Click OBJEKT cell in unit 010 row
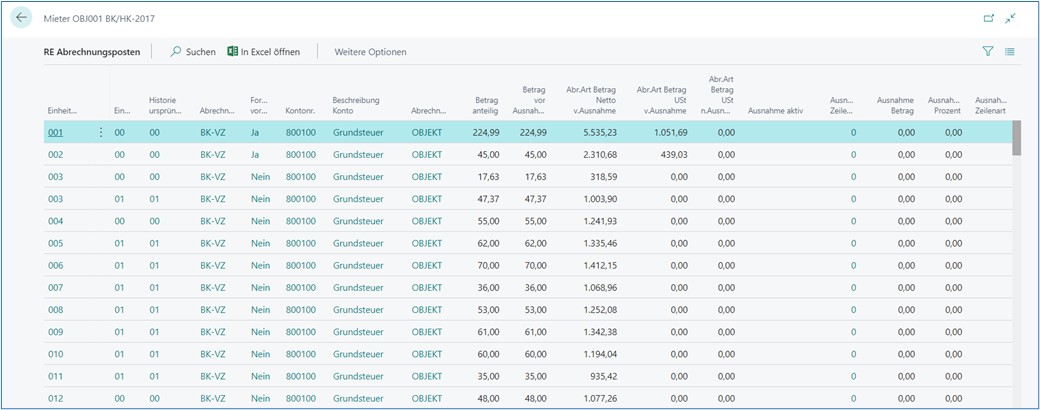1040x410 pixels. [x=427, y=354]
